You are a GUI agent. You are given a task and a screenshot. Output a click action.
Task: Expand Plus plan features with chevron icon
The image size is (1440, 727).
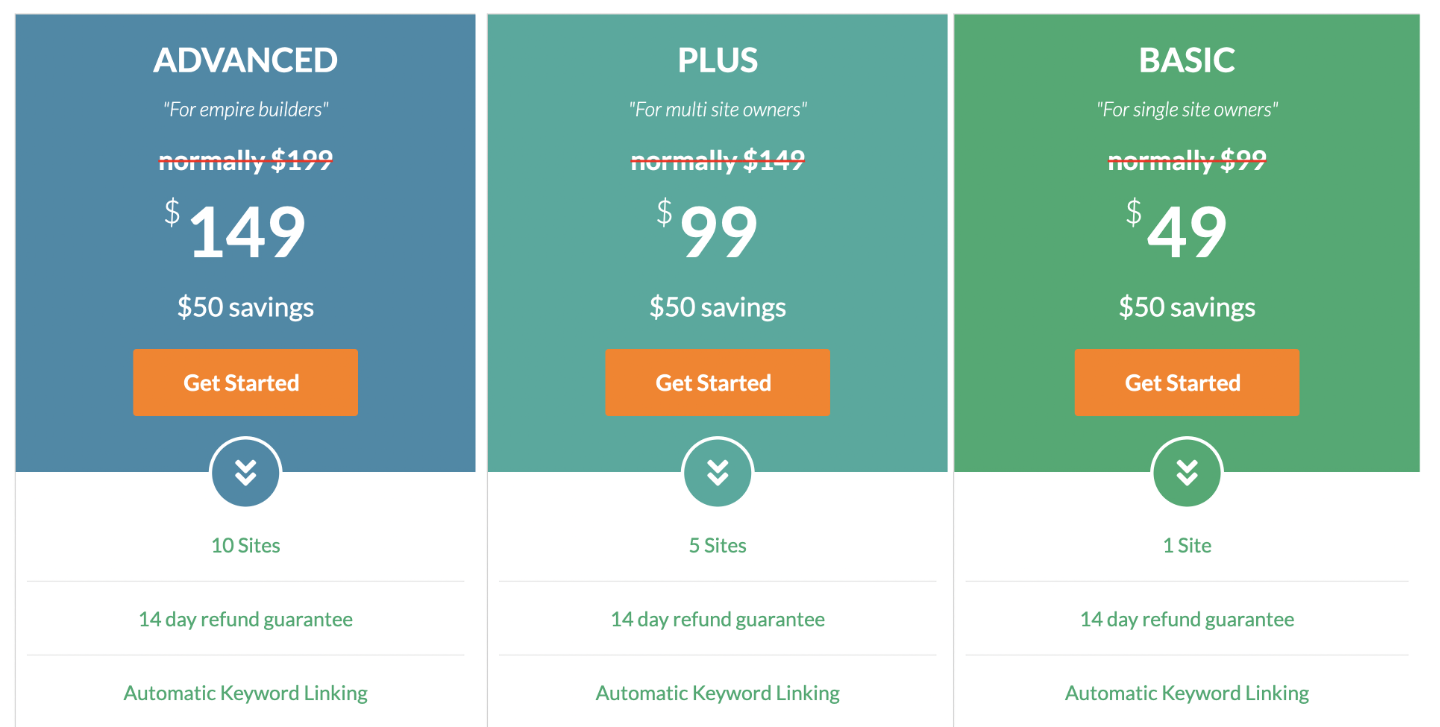717,472
